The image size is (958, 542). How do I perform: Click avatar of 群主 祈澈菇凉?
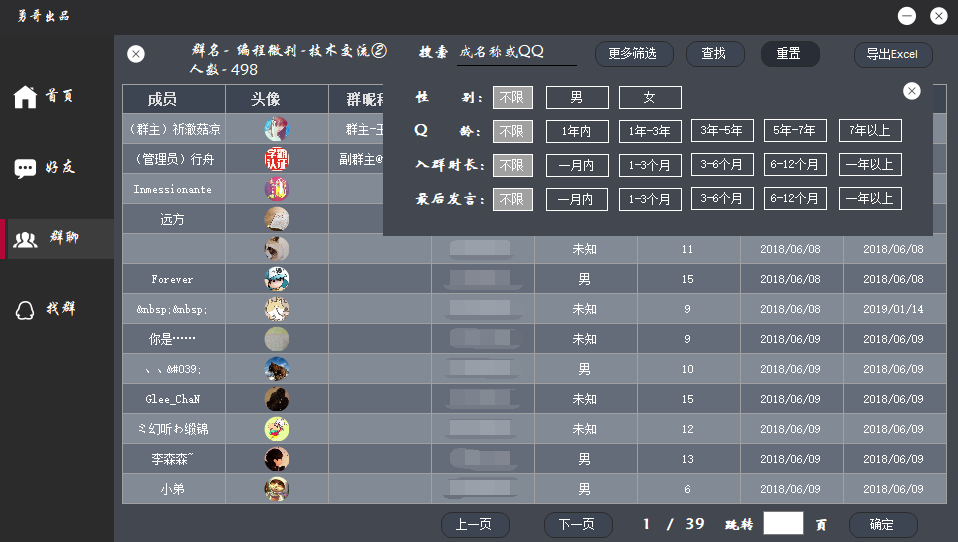(x=277, y=129)
